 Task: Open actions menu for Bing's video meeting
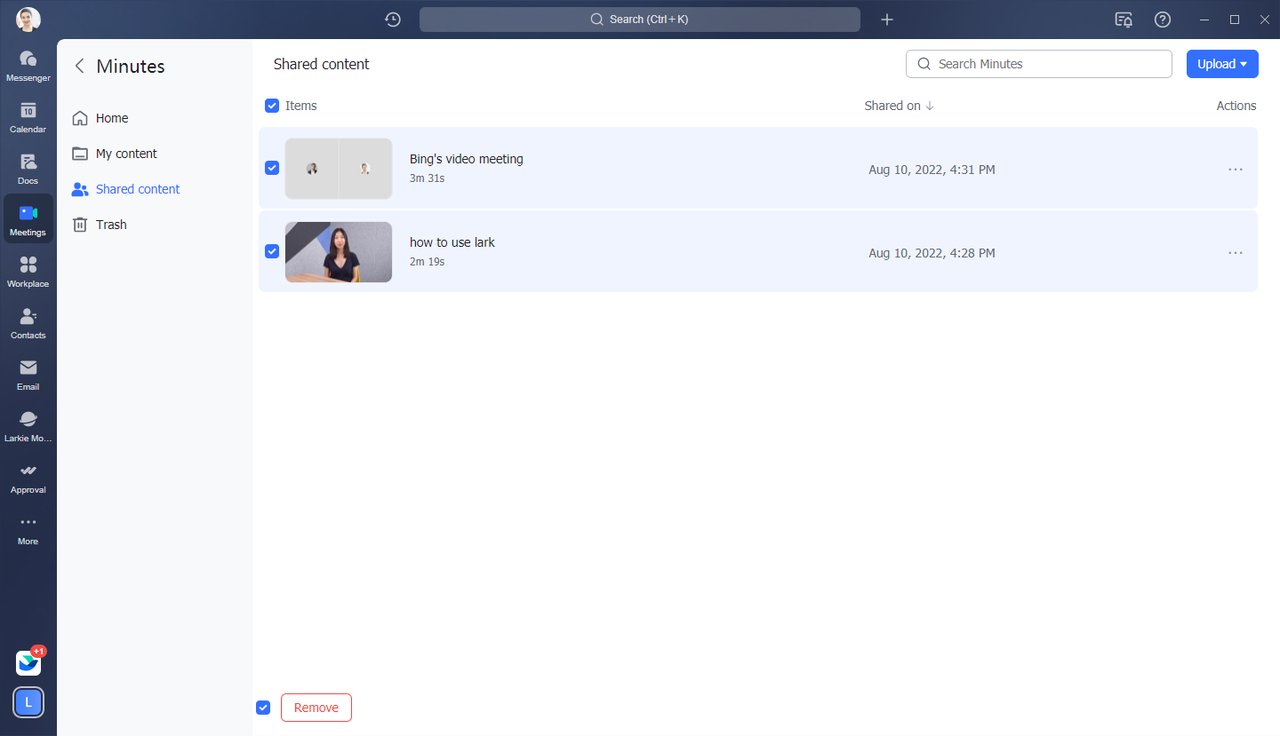(1235, 169)
